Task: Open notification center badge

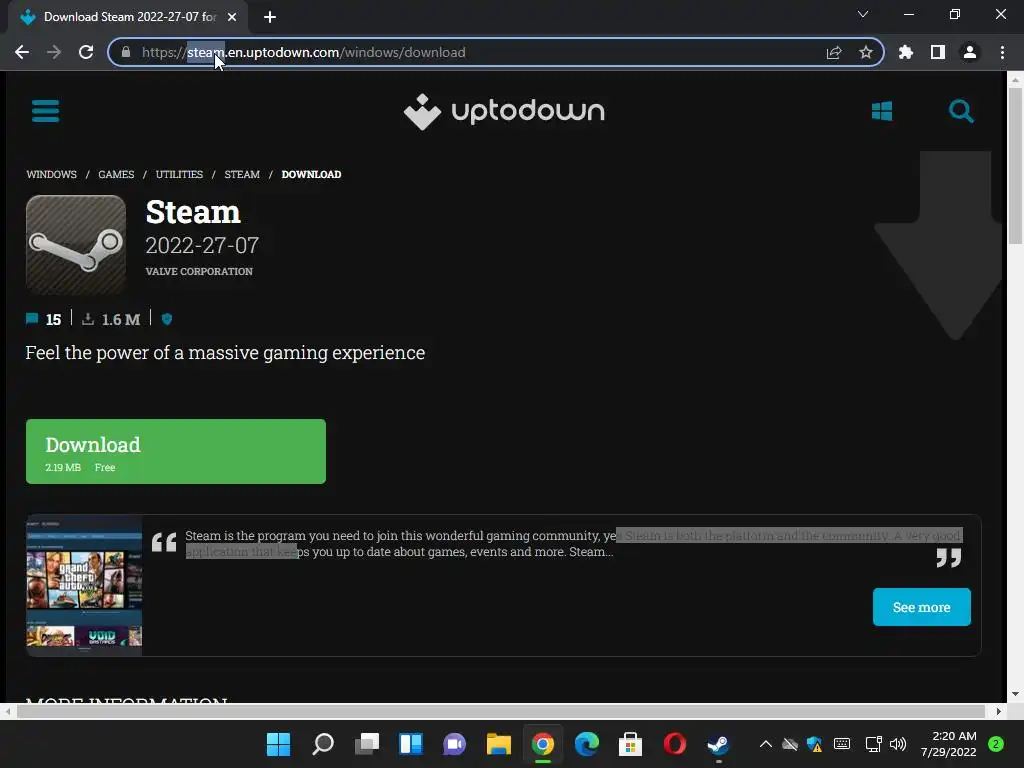Action: coord(996,744)
